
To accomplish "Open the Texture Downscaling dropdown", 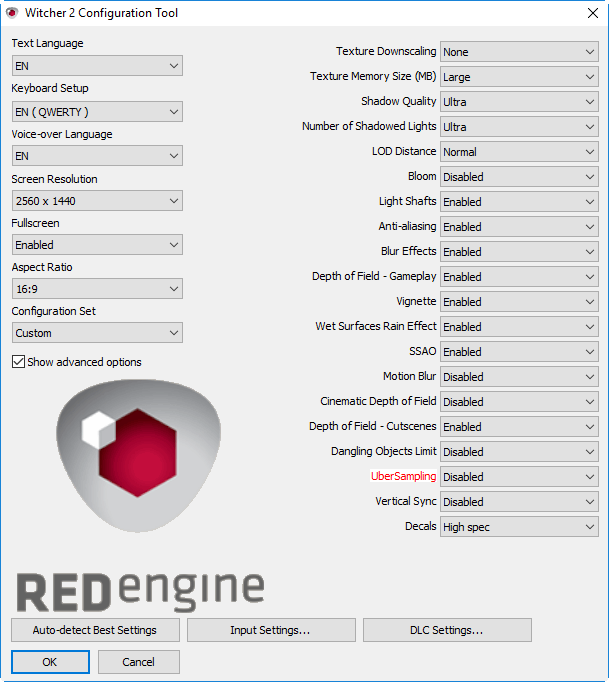I will tap(519, 52).
